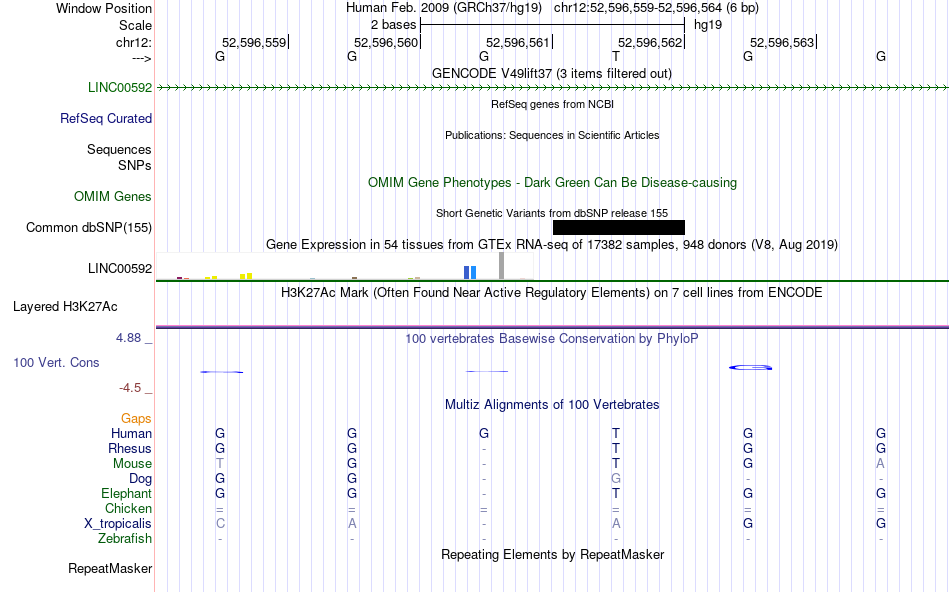This screenshot has width=950, height=592.
Task: Open the 100 Vert. Cons track label
Action: tap(56, 362)
